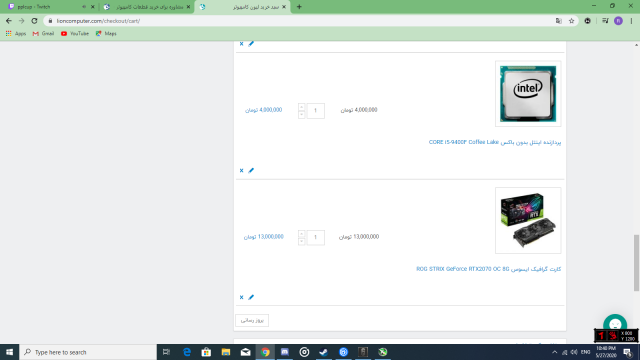Viewport: 640px width, 360px height.
Task: Open the browser extension icon
Action: 587,21
